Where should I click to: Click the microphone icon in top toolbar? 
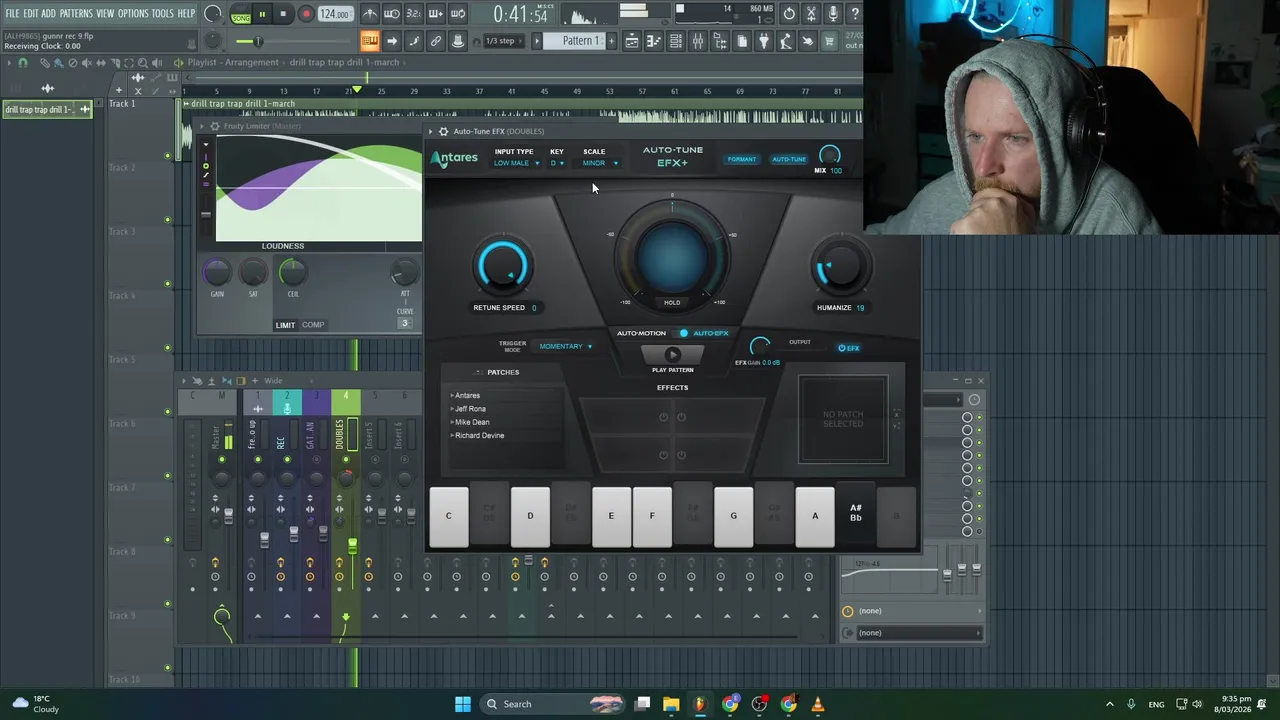[x=833, y=14]
